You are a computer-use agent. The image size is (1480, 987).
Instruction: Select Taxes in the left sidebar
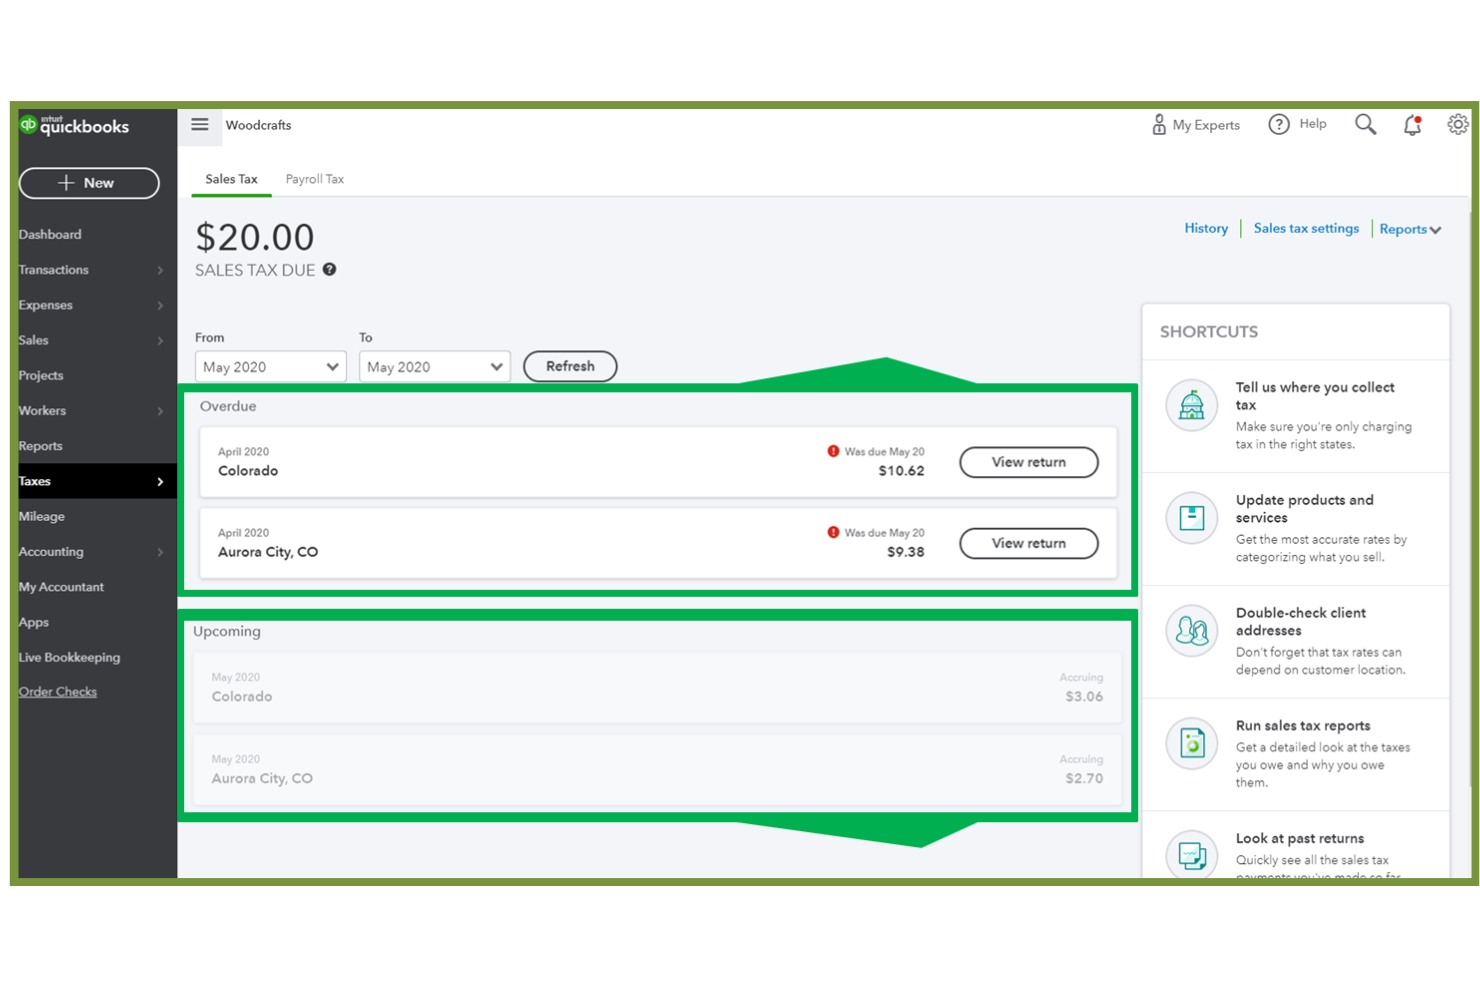tap(35, 481)
